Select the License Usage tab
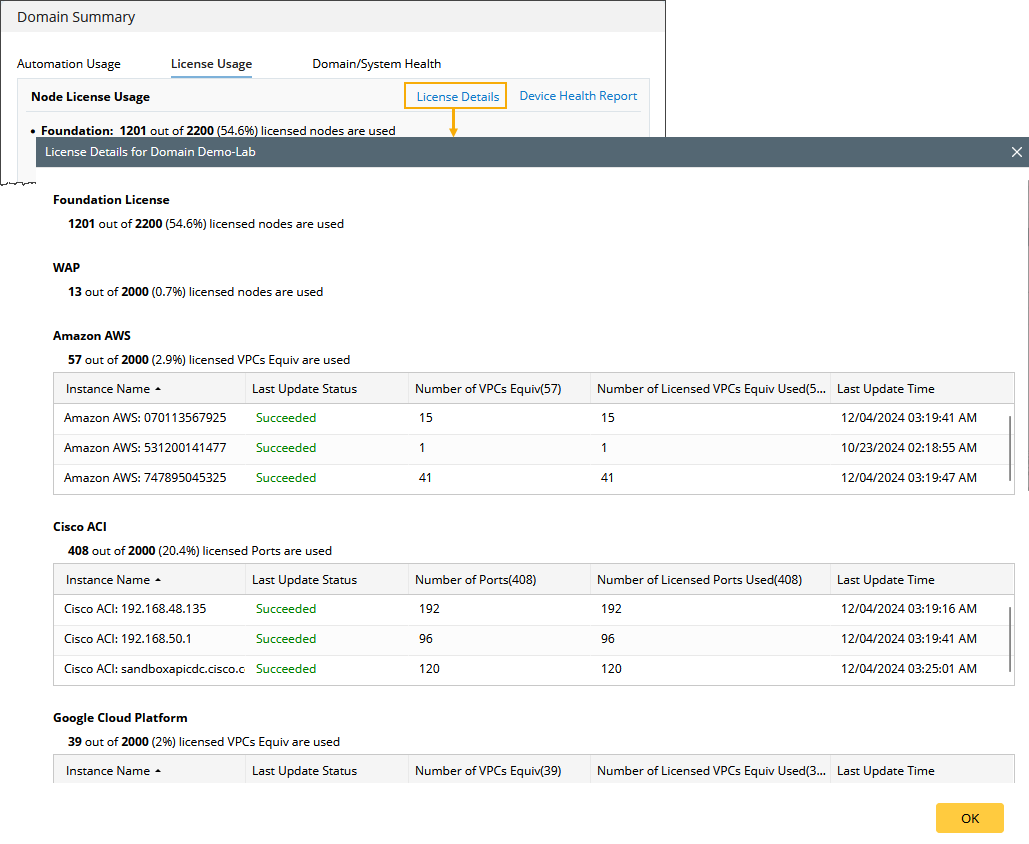 pyautogui.click(x=211, y=64)
